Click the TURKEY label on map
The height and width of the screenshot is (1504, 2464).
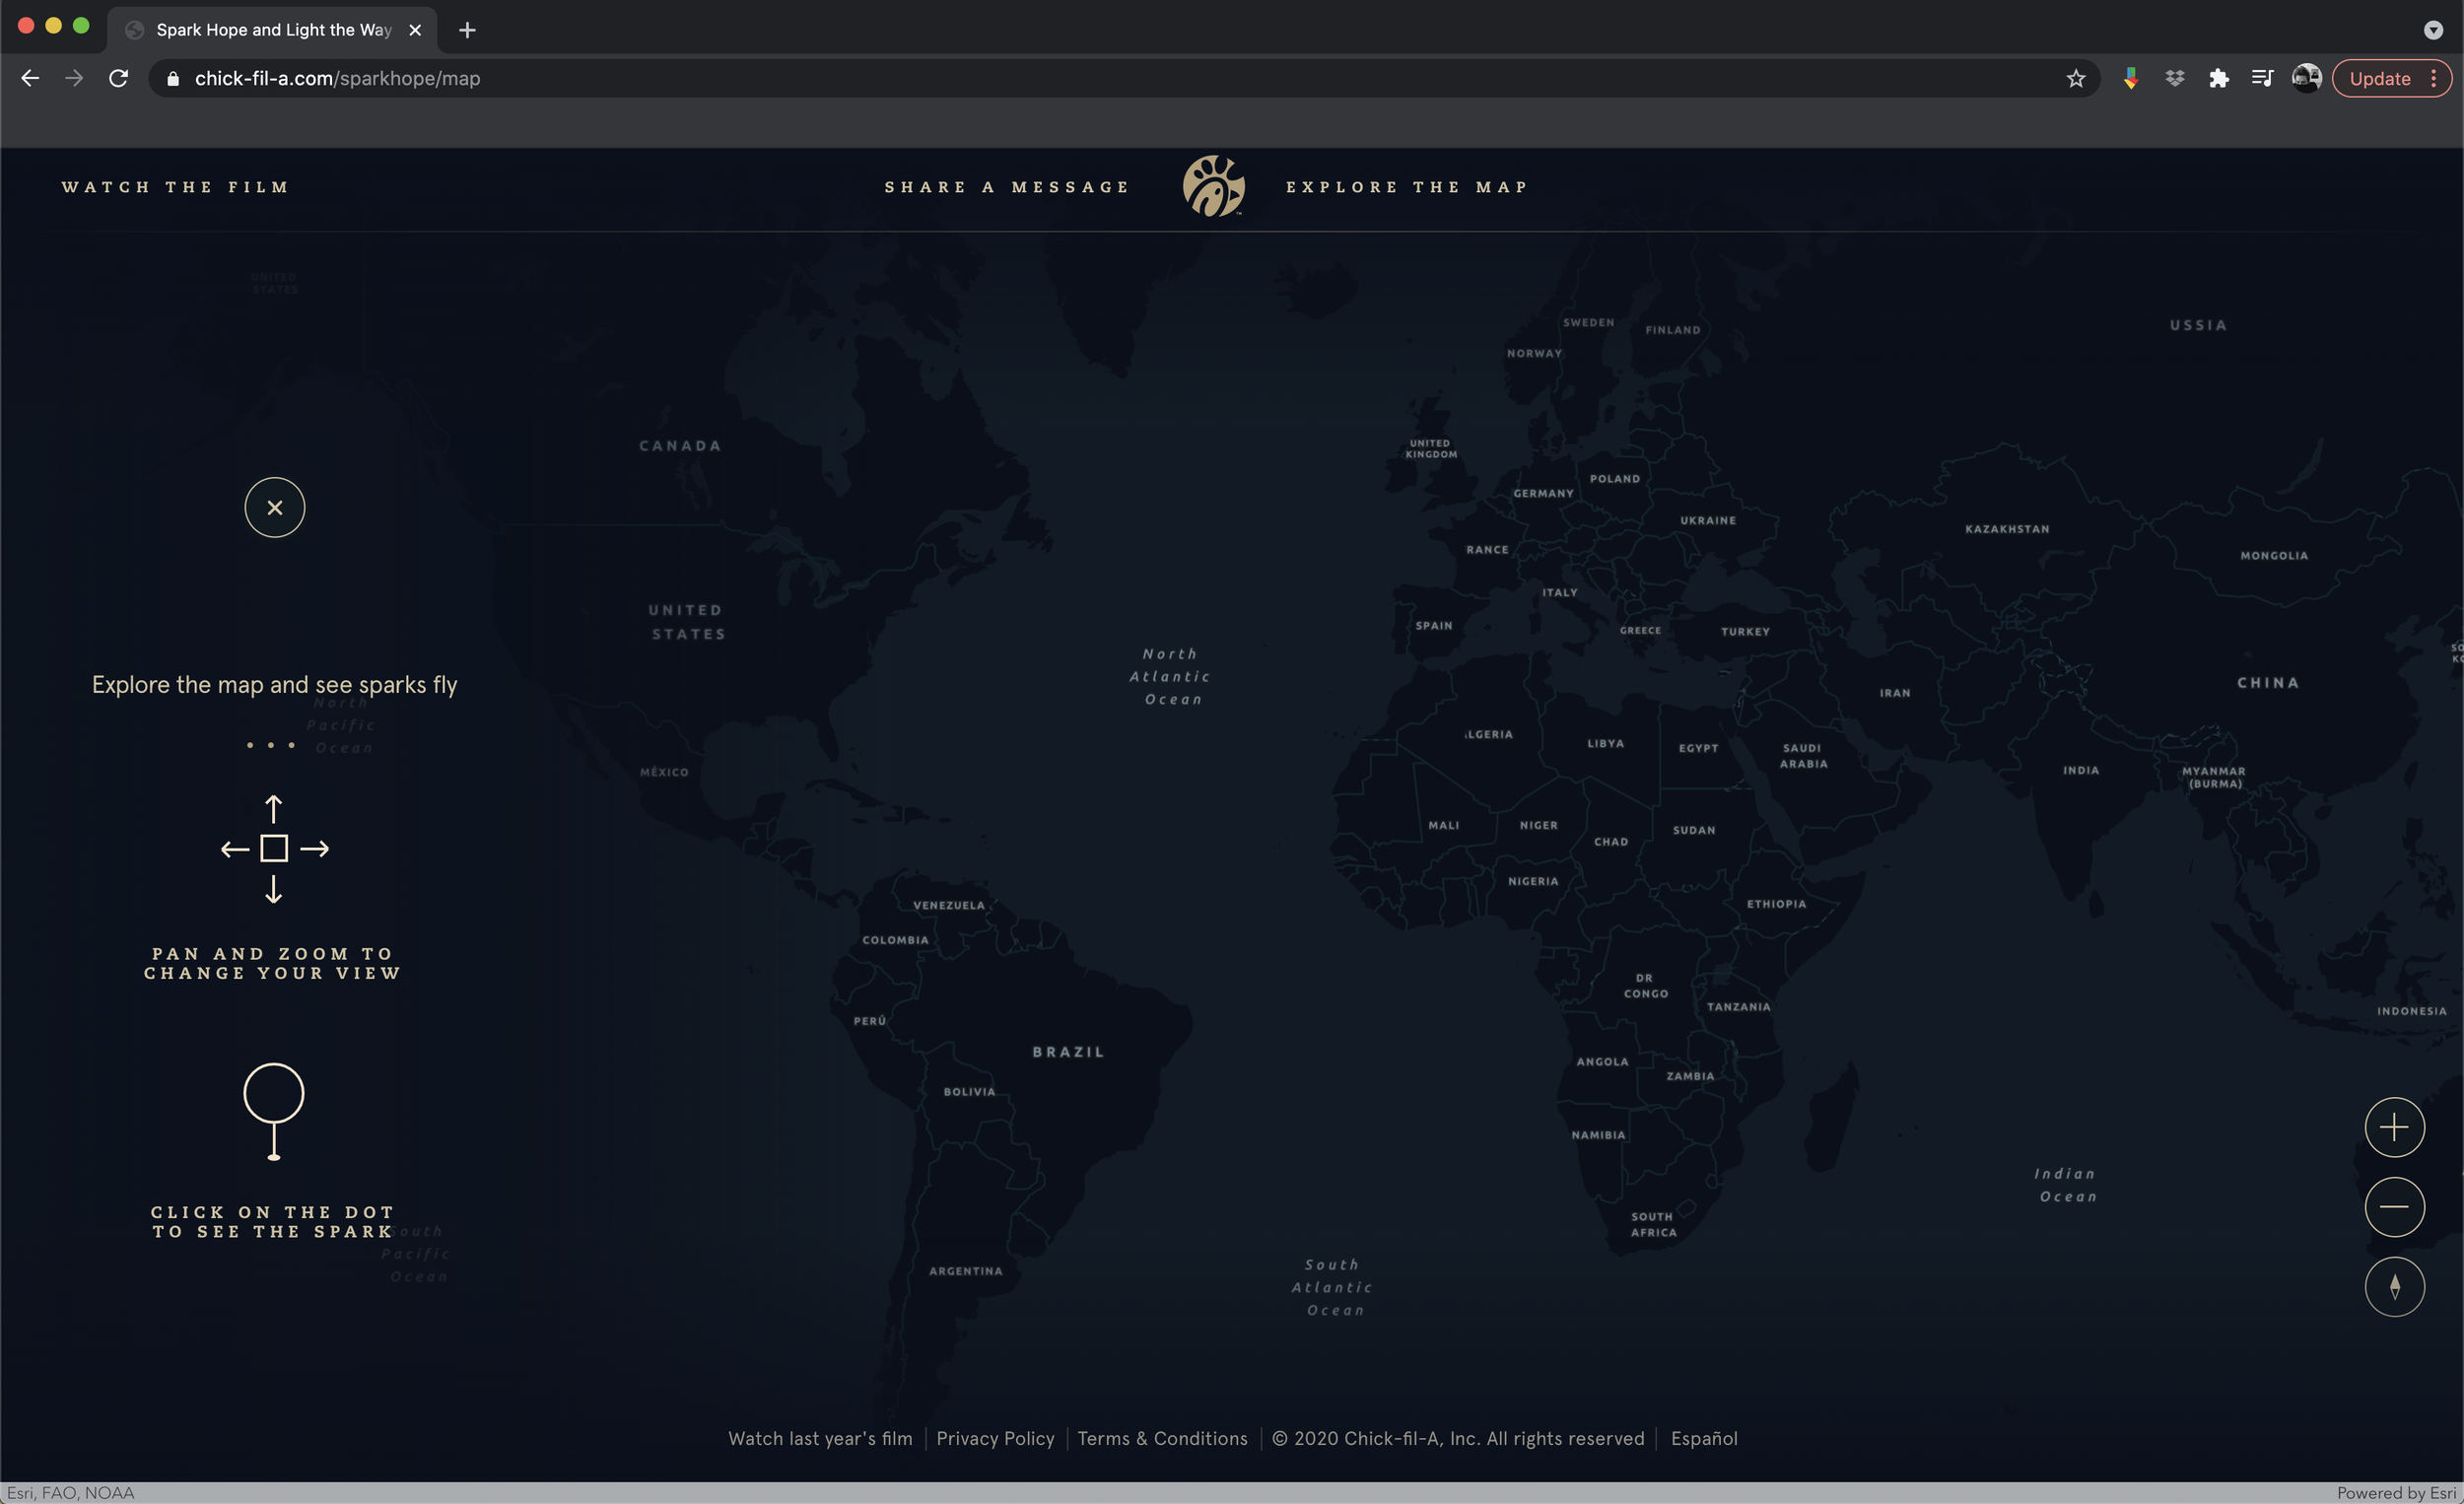1745,632
